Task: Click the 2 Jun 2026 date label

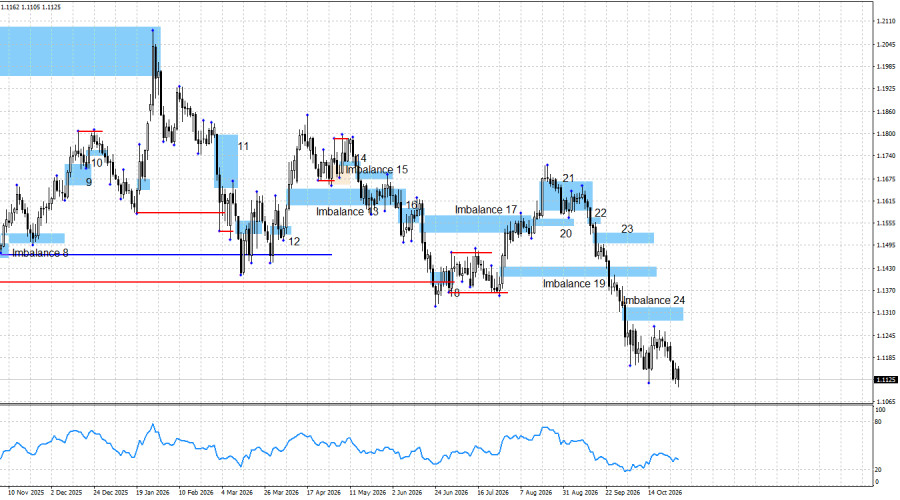Action: click(x=407, y=493)
